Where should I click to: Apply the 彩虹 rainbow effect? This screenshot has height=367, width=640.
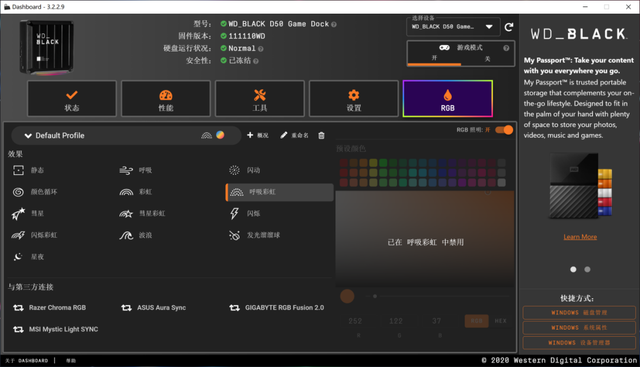136,192
